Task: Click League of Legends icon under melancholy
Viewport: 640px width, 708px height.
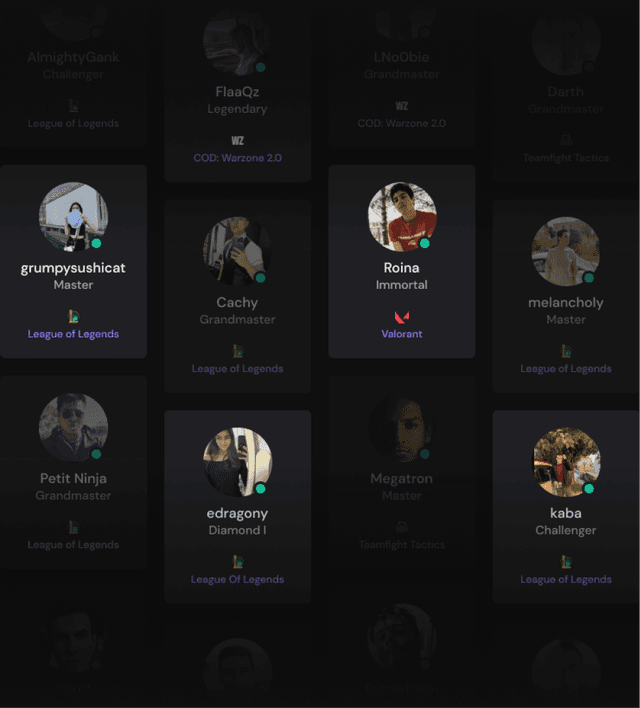Action: 566,351
